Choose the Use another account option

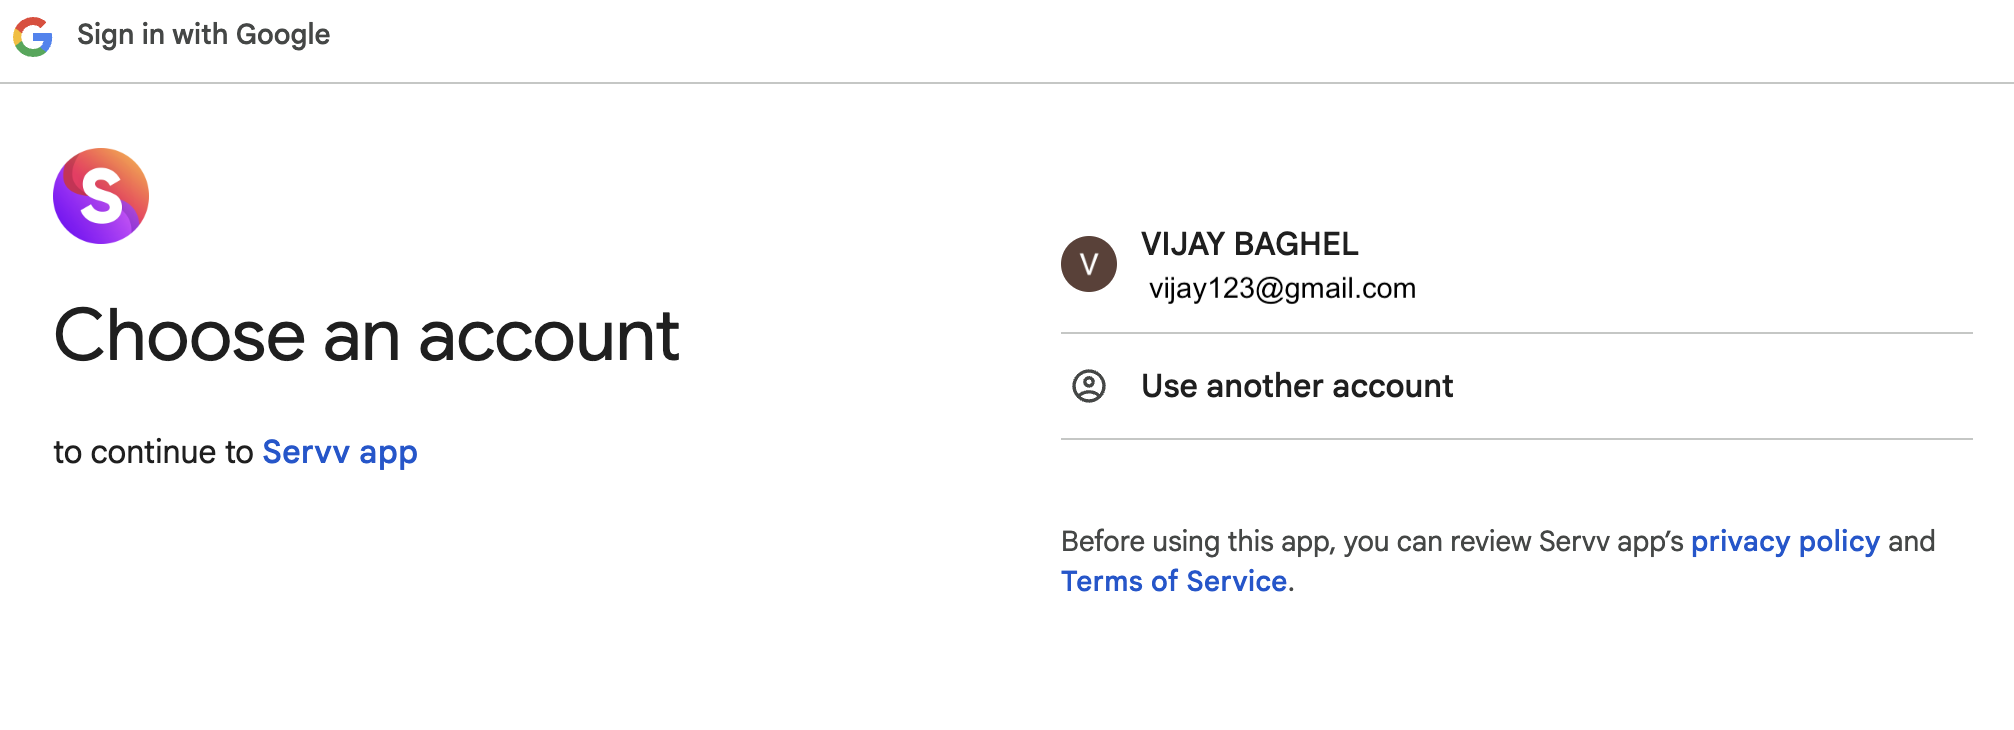(x=1297, y=386)
